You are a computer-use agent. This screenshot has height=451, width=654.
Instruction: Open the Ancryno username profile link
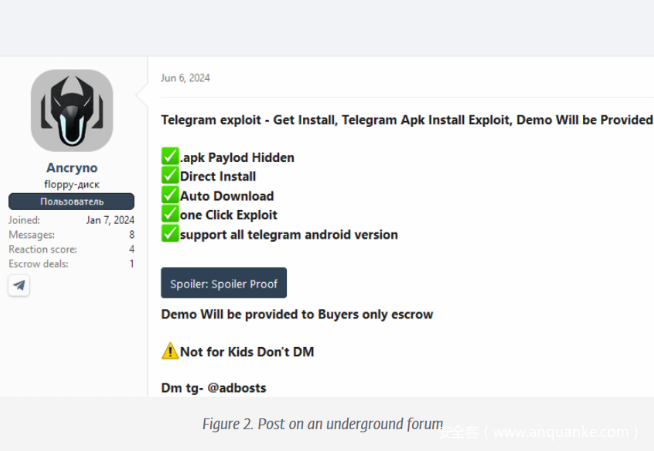(72, 168)
